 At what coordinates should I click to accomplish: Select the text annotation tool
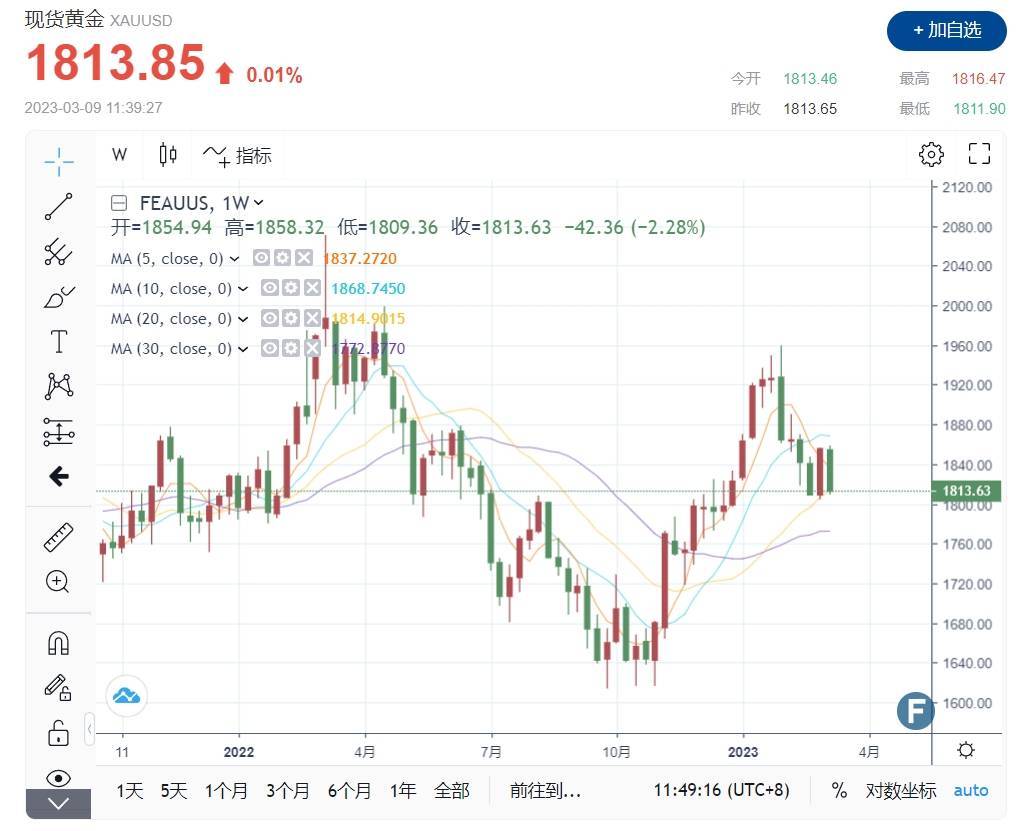[59, 342]
